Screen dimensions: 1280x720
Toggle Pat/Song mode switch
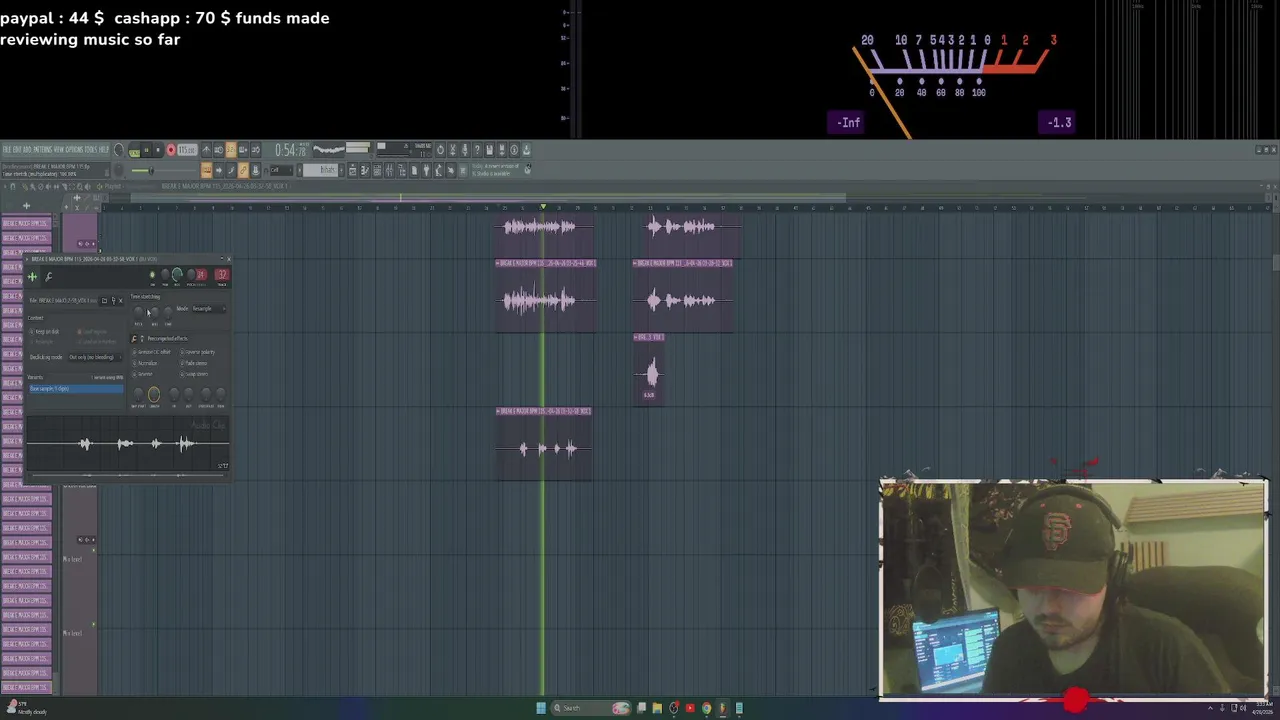(135, 149)
